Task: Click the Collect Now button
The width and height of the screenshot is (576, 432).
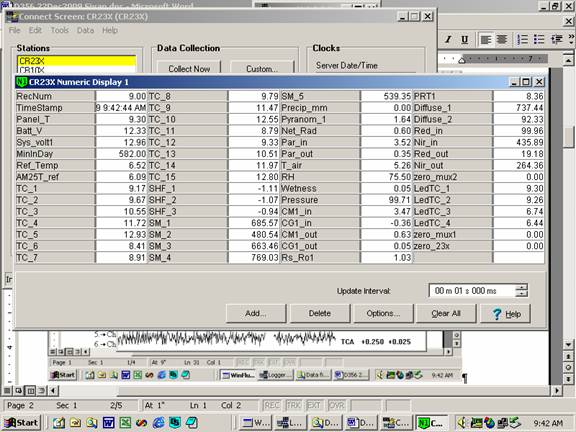Action: coord(189,68)
